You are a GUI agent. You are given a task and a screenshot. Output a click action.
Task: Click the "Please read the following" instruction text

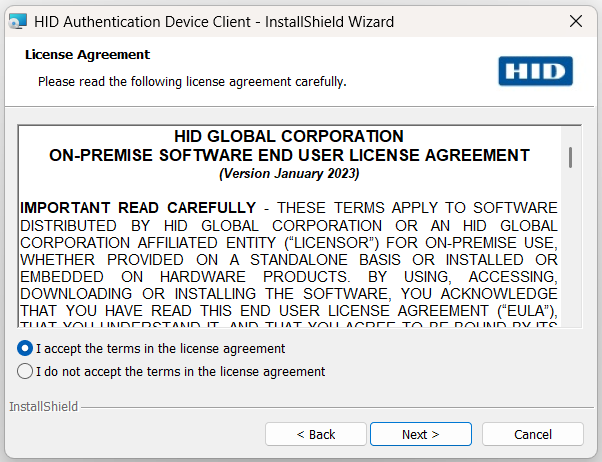point(192,81)
